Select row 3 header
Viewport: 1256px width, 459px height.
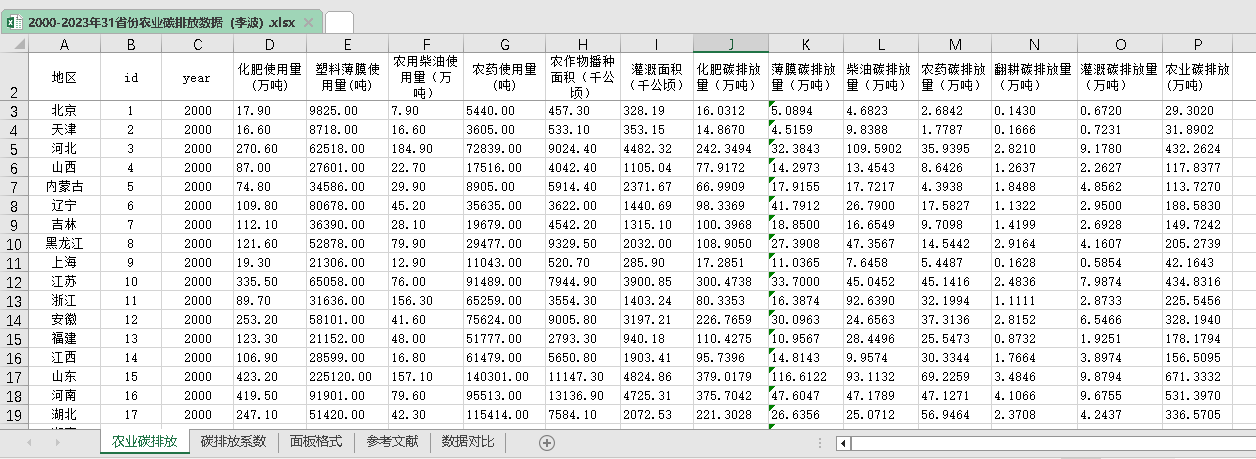[14, 110]
